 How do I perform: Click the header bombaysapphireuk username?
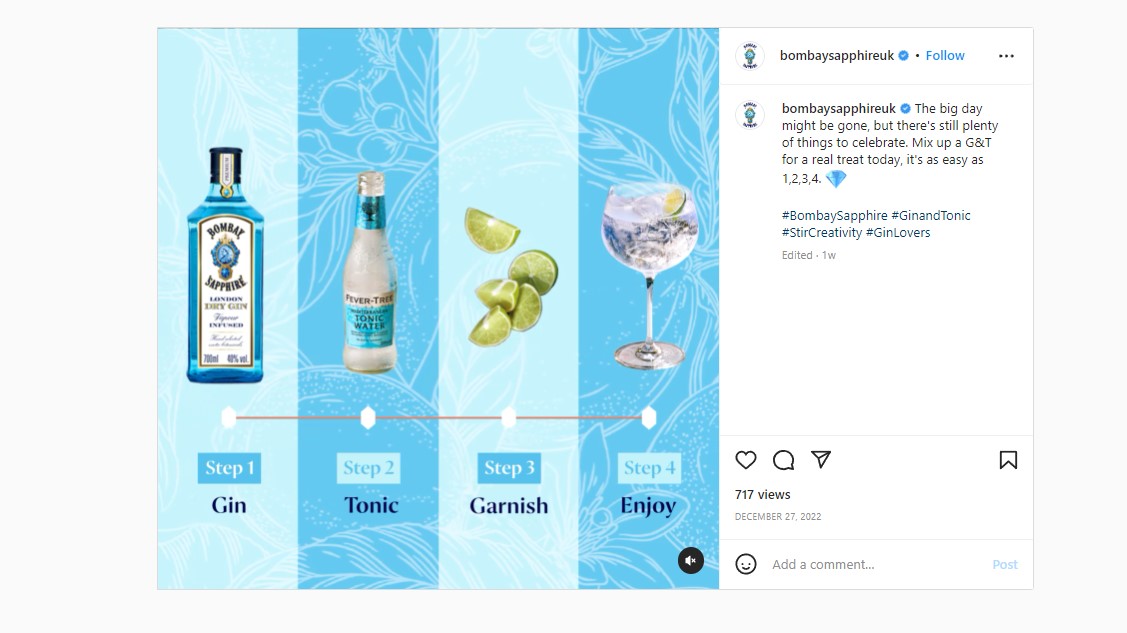tap(837, 55)
